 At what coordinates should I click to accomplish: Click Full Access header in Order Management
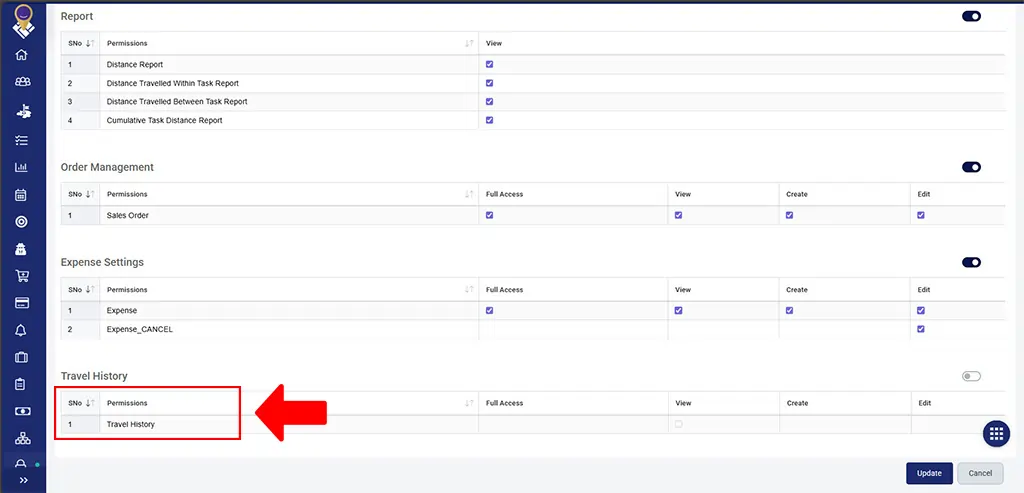(x=504, y=194)
